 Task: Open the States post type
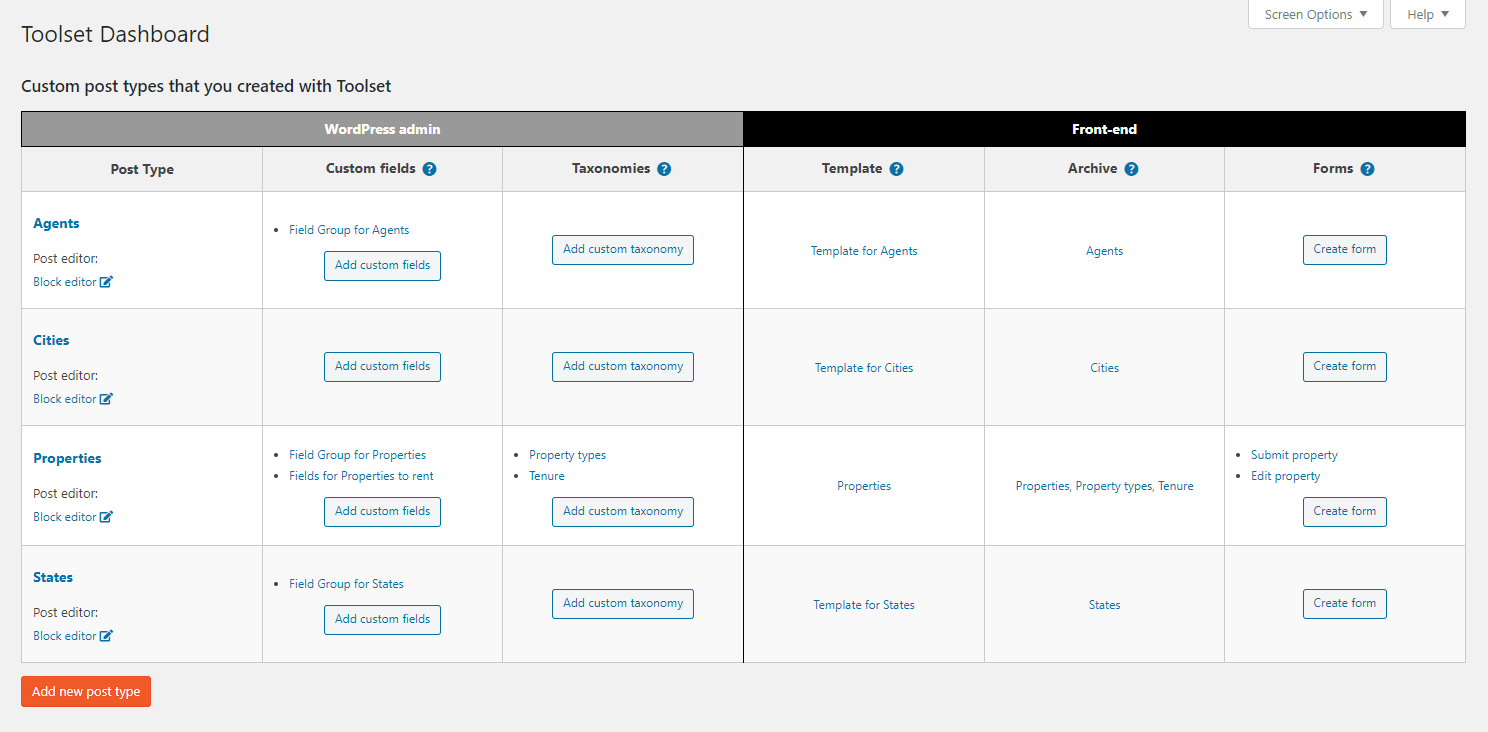(53, 578)
